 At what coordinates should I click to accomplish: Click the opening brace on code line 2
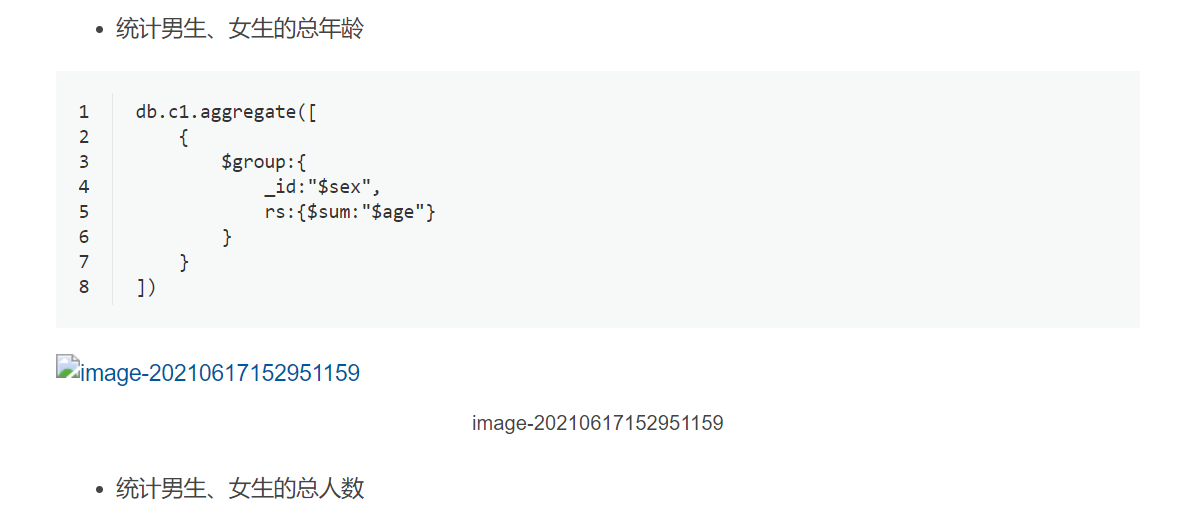(x=184, y=137)
